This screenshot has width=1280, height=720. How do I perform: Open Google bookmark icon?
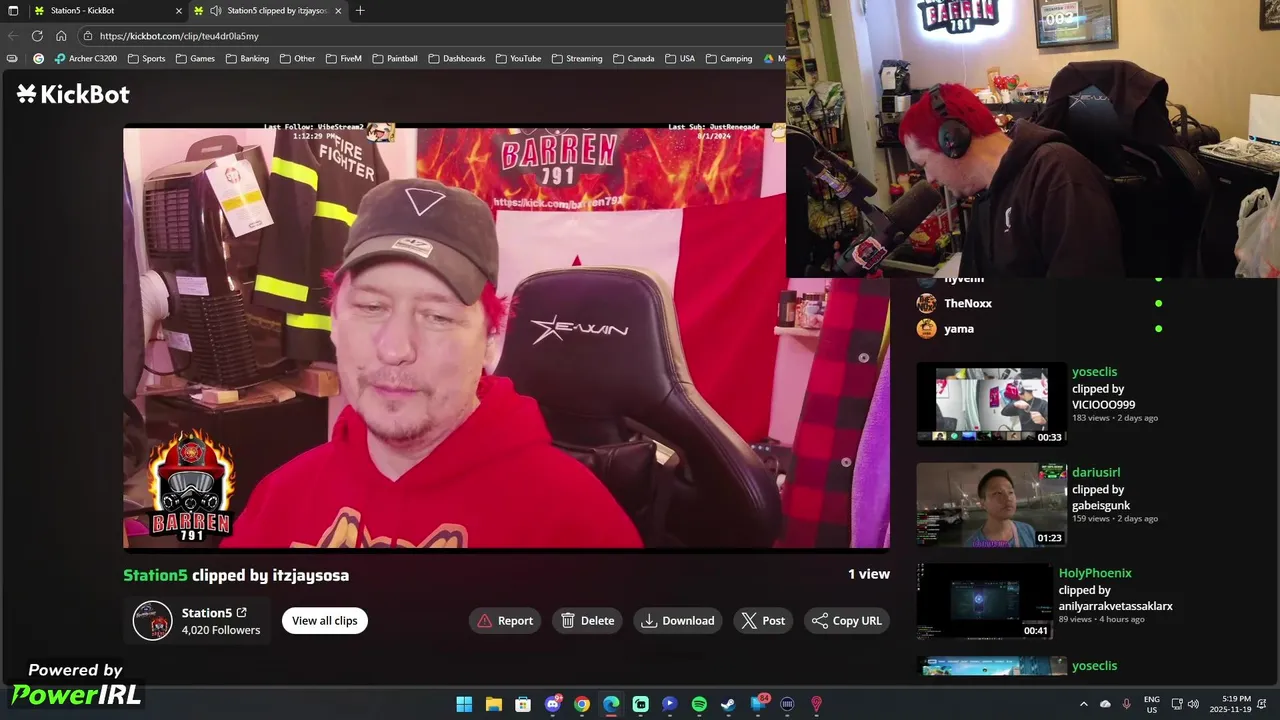click(x=39, y=59)
